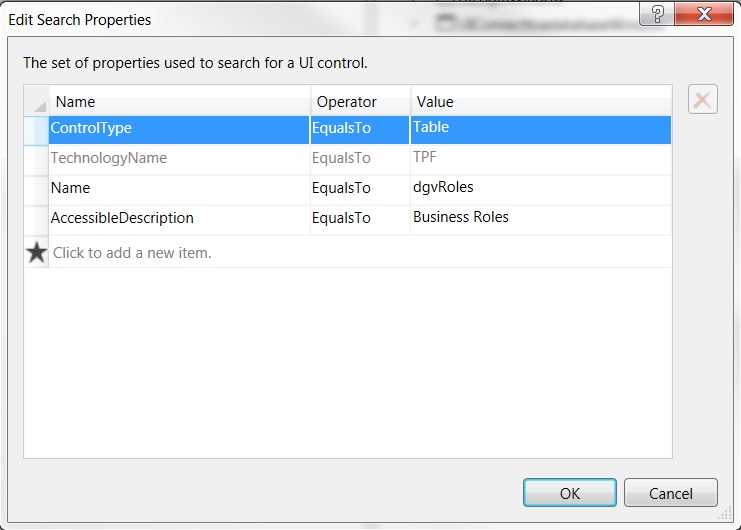The height and width of the screenshot is (530, 741).
Task: Click the TPF value cell
Action: coord(540,159)
